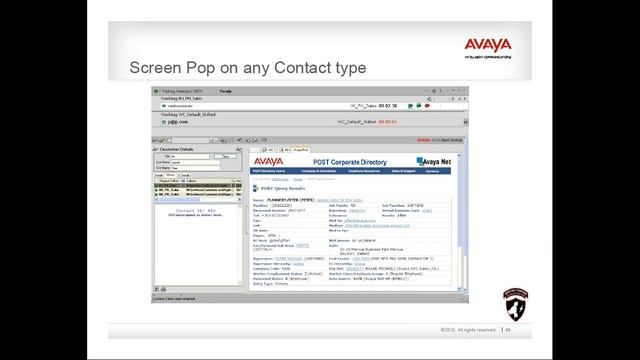Viewport: 640px width, 360px height.
Task: Open the Sales & Support menu
Action: [x=403, y=171]
